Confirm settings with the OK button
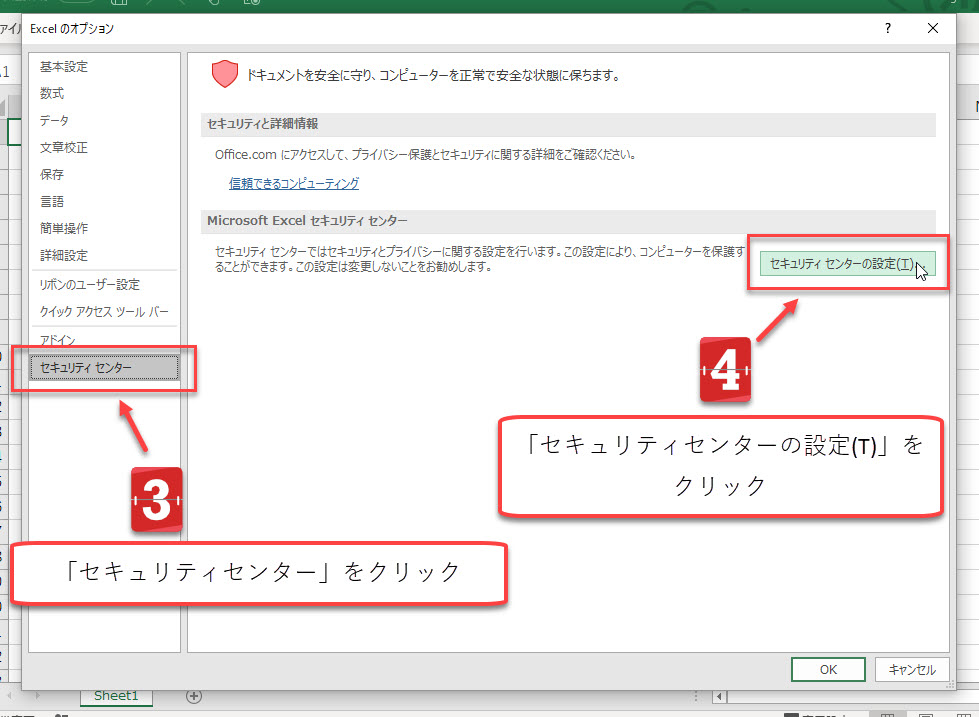This screenshot has width=979, height=717. coord(827,669)
